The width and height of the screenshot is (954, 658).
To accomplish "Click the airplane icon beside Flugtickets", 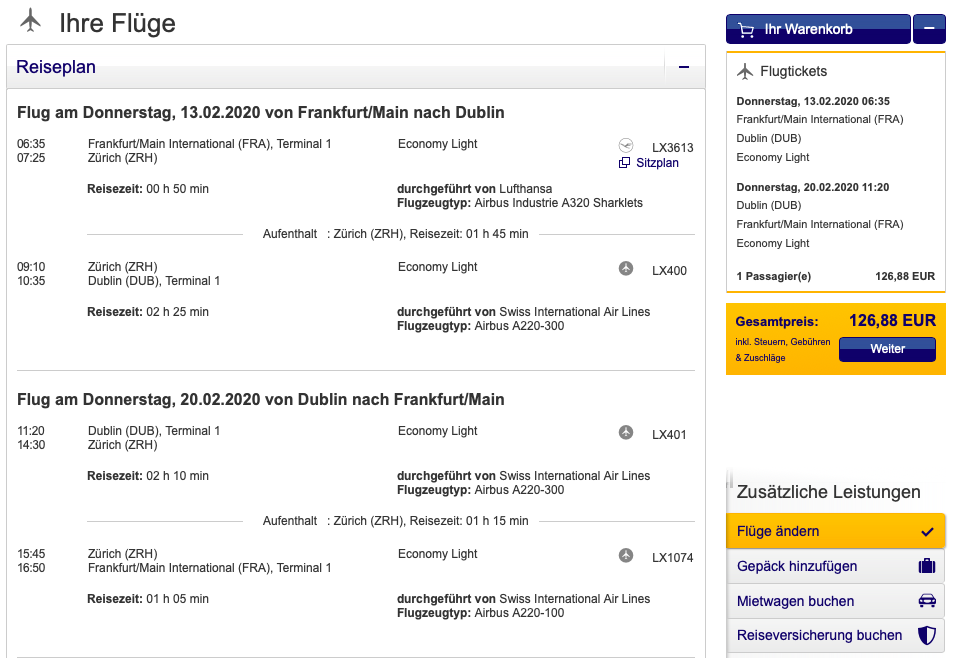I will 745,72.
